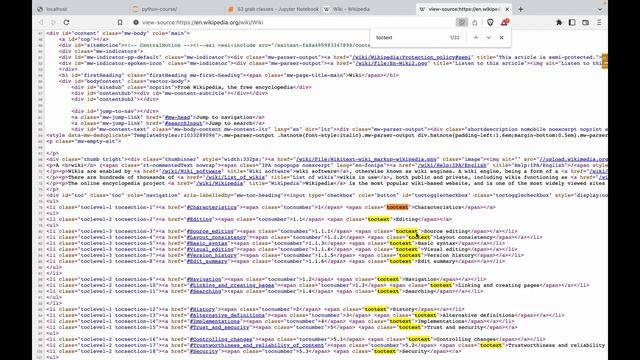Image resolution: width=640 pixels, height=360 pixels.
Task: Click the #Source_editing anchor link
Action: pos(210,231)
